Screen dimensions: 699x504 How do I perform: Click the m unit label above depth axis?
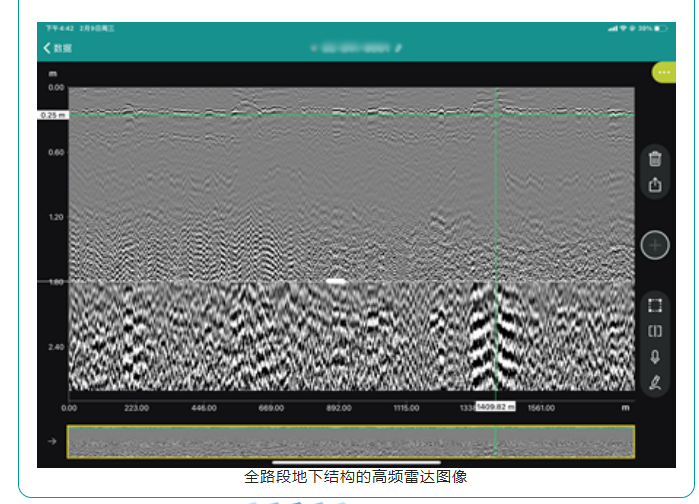coord(53,74)
